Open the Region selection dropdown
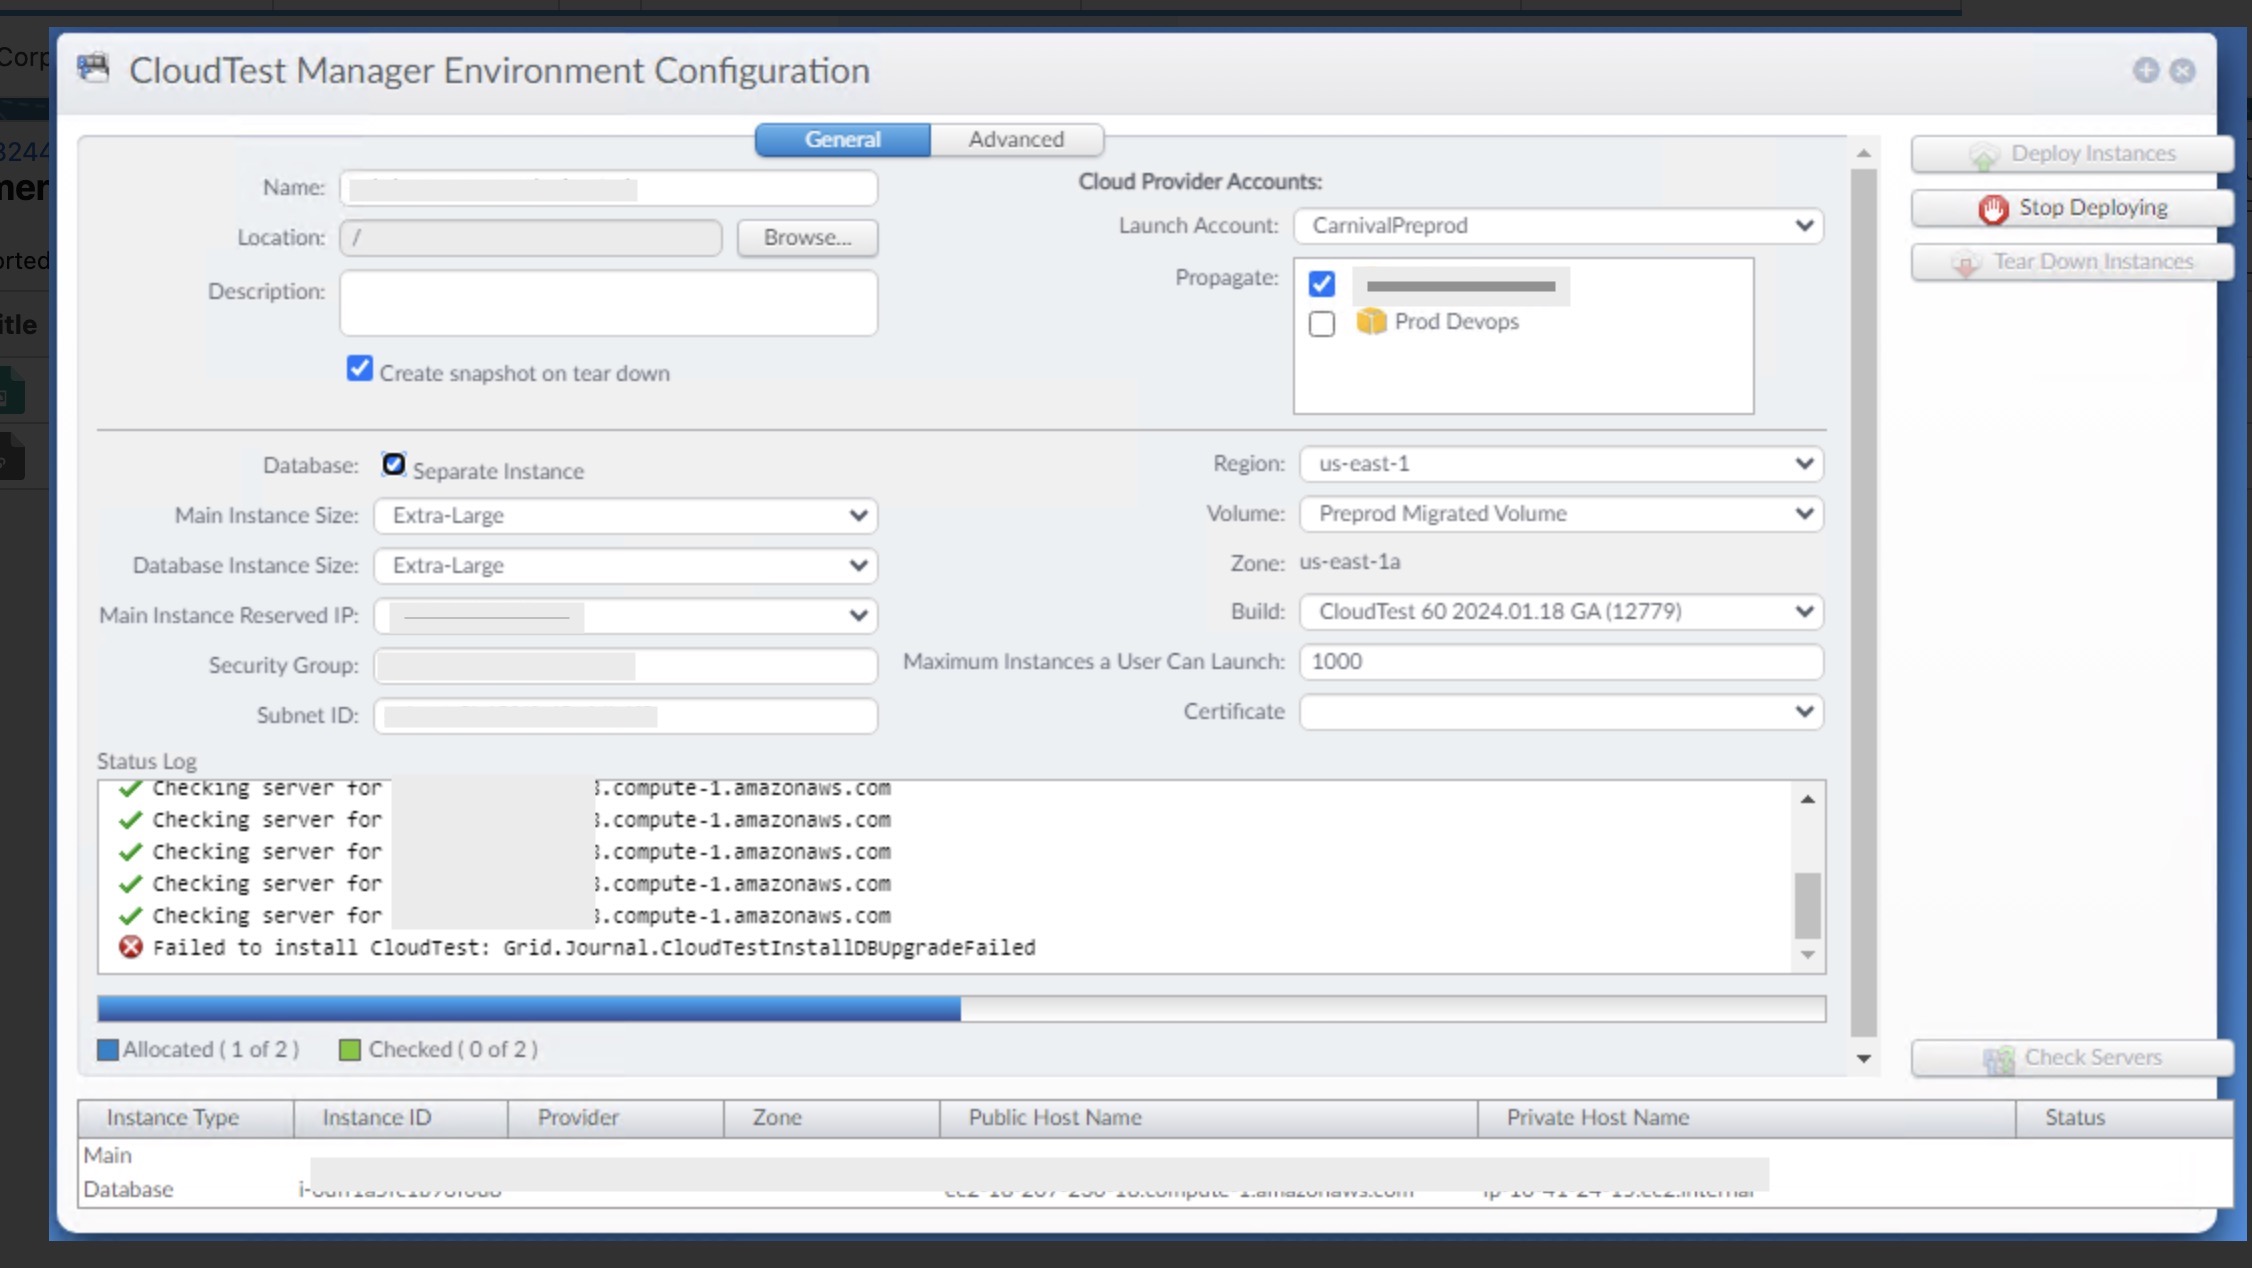Viewport: 2252px width, 1268px height. pos(1803,463)
